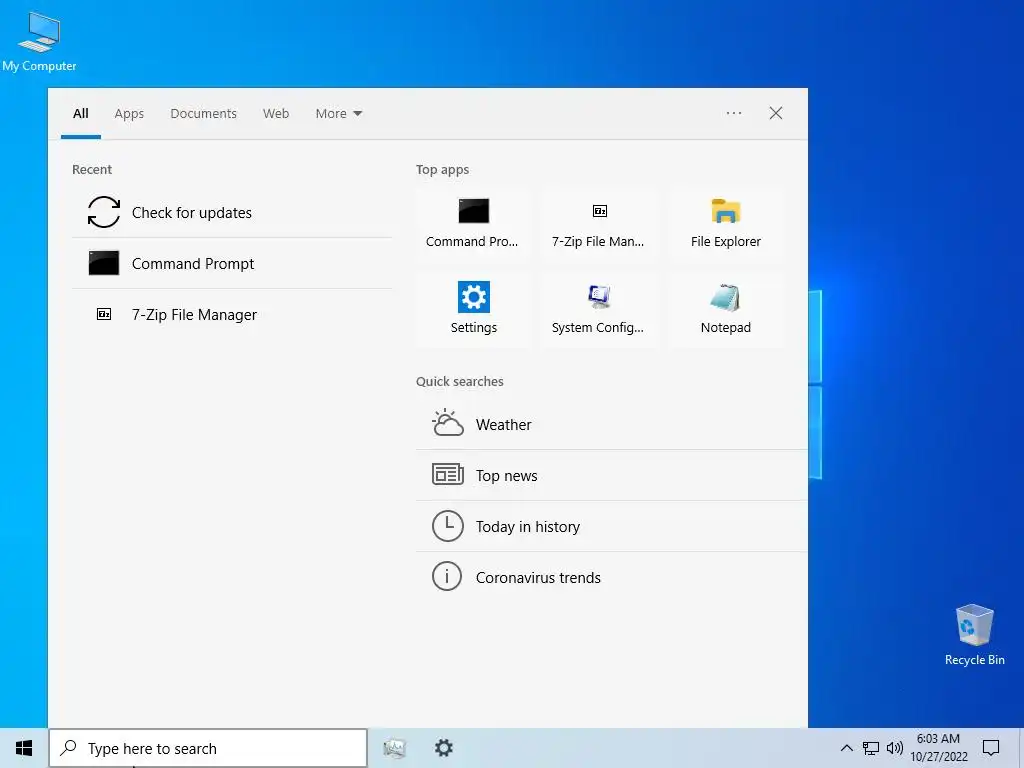Run the Weather quick search

pos(611,424)
